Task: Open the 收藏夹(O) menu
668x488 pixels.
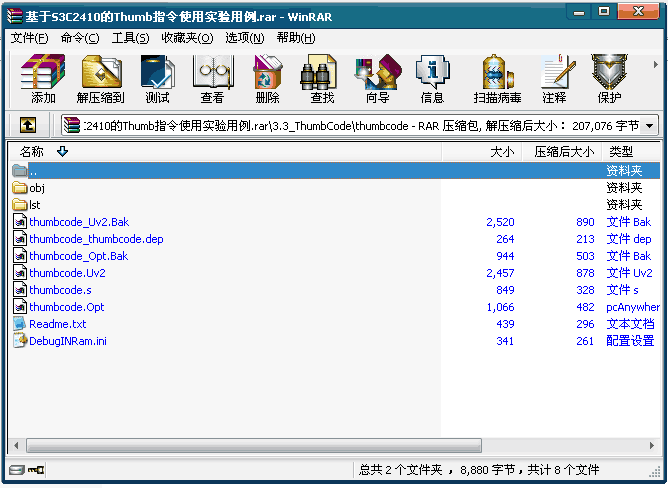Action: [x=187, y=38]
